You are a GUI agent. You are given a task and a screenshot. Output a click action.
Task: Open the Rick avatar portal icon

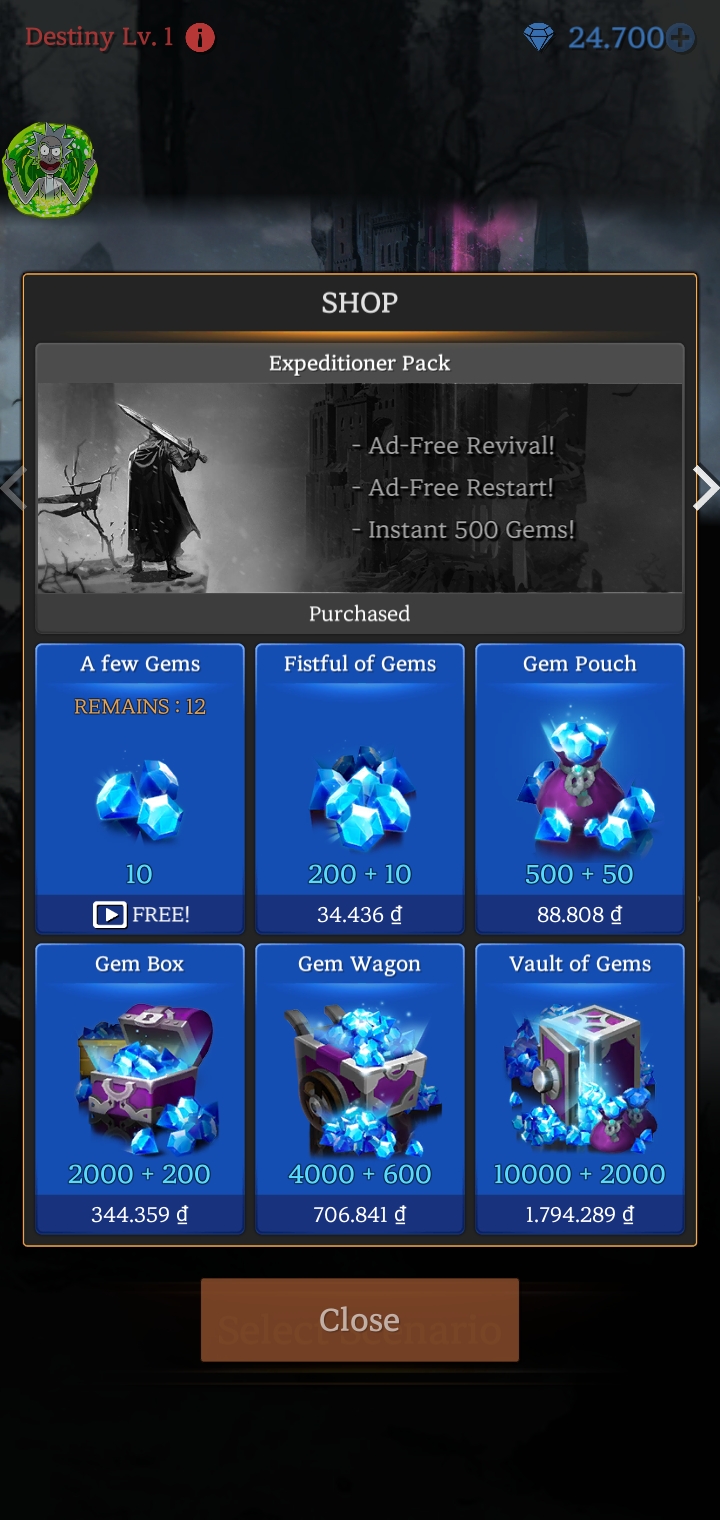pos(50,170)
